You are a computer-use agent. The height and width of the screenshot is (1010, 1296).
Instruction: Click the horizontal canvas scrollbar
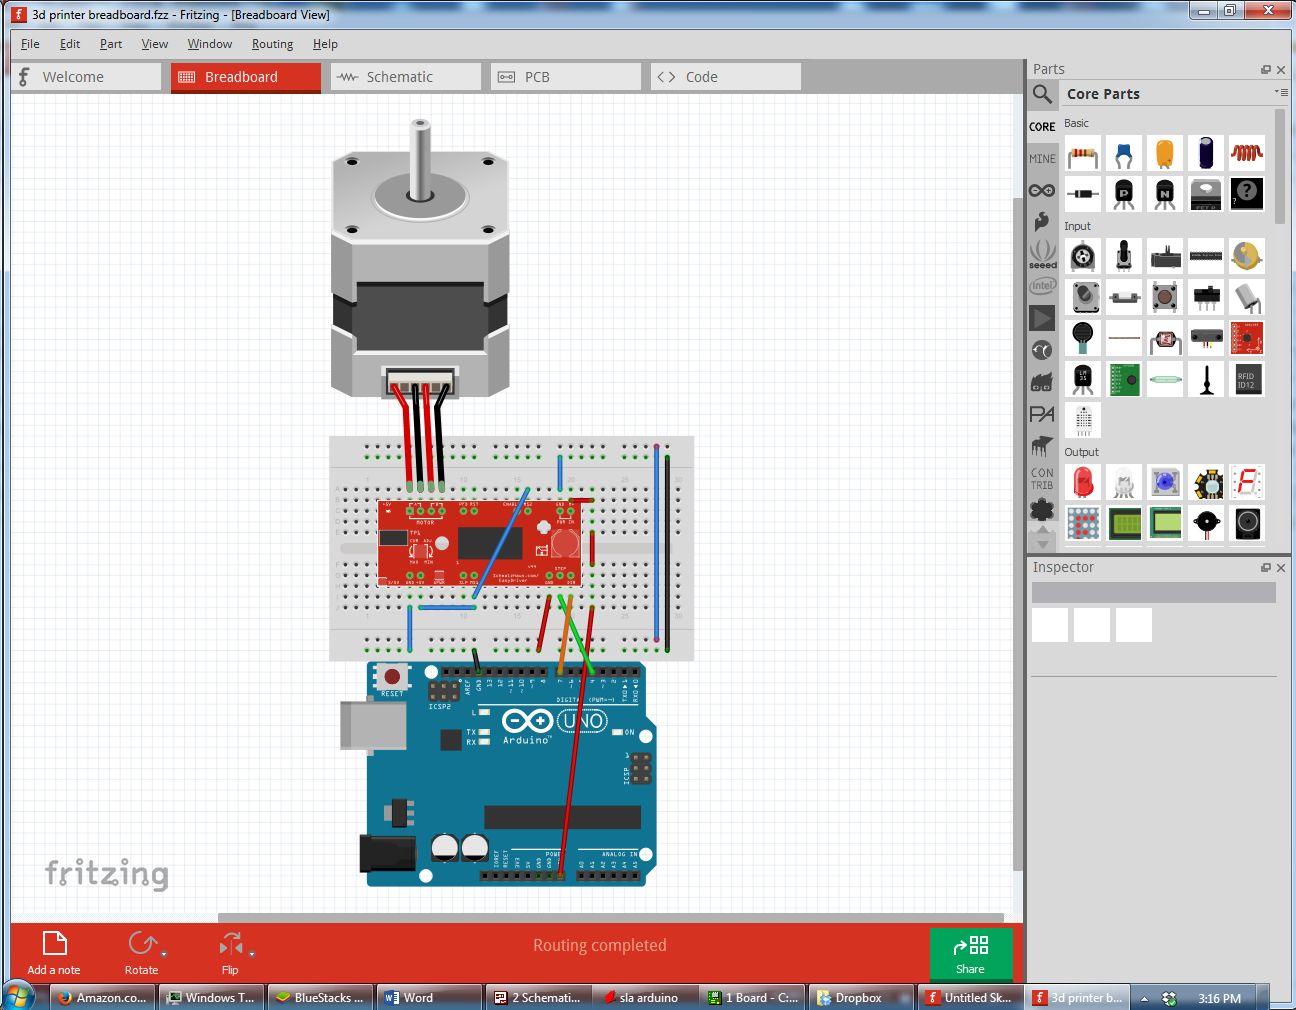pos(608,919)
